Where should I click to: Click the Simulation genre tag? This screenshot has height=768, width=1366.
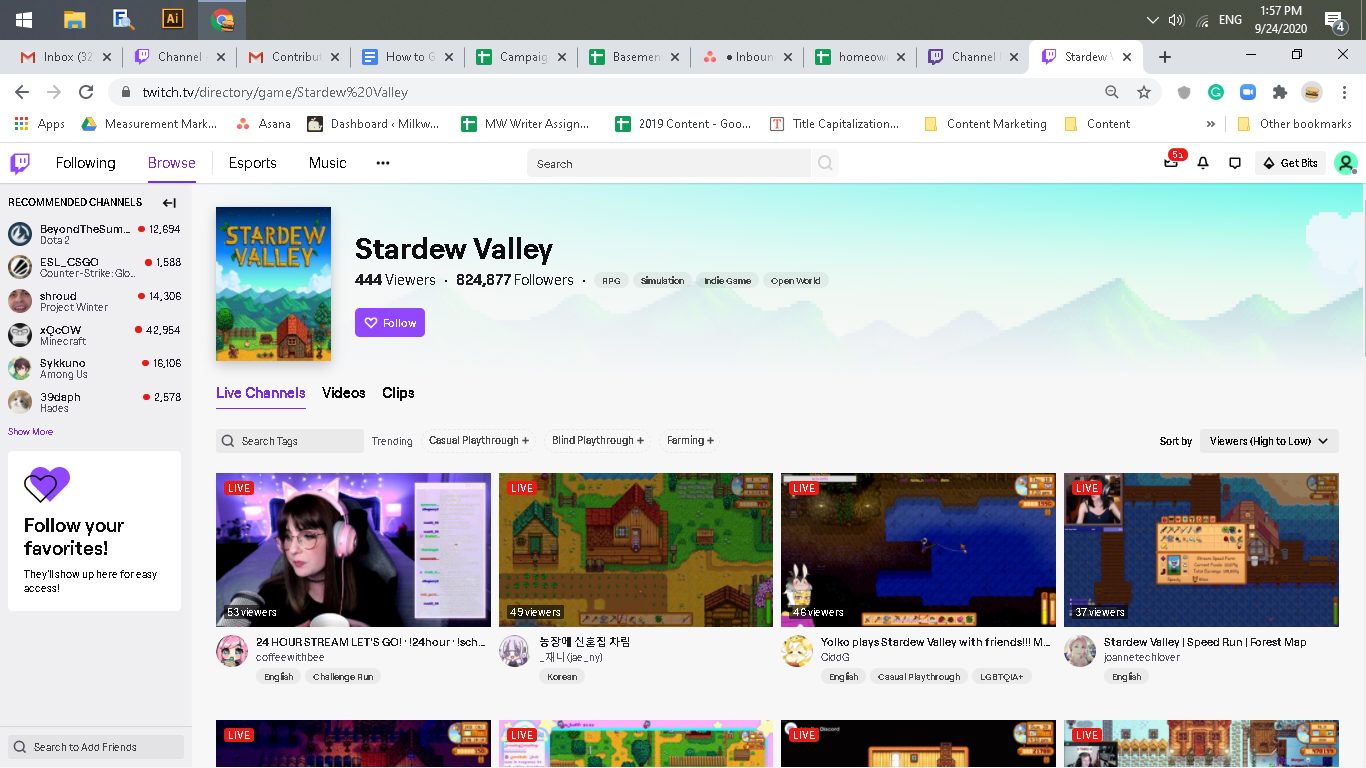(x=662, y=281)
